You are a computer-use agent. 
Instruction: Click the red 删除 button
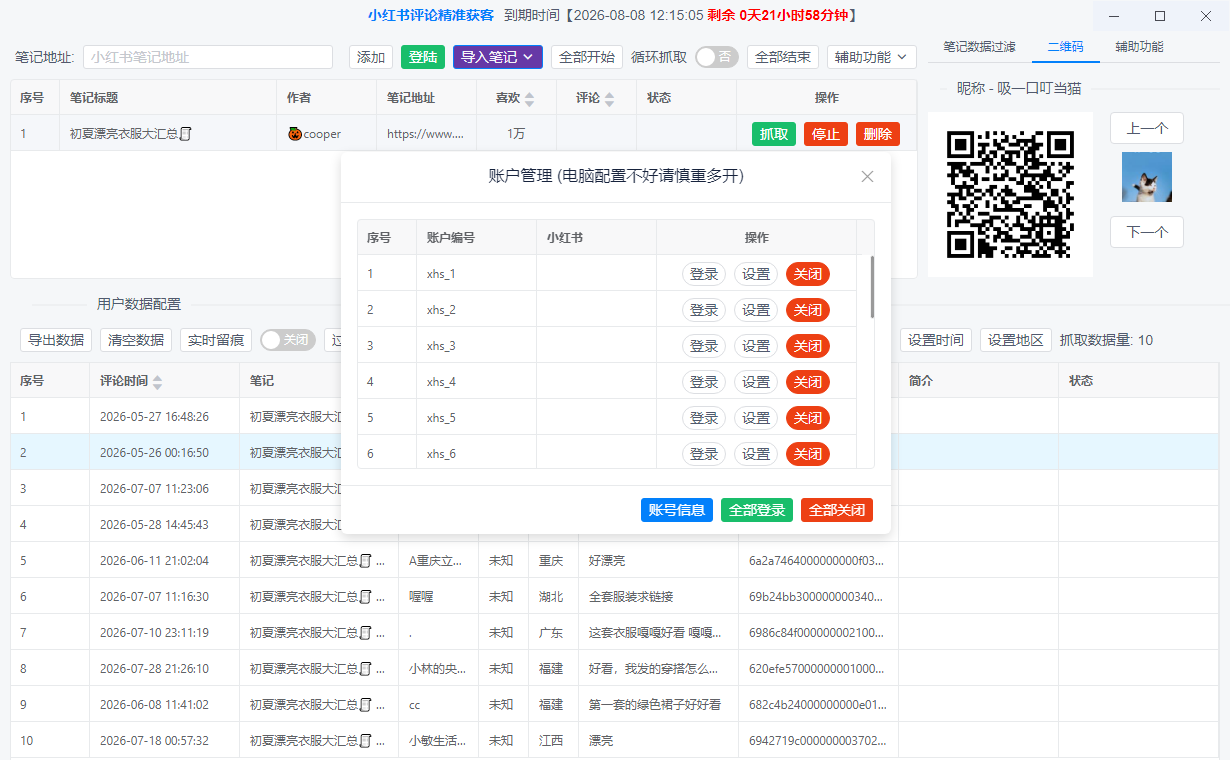[x=878, y=134]
